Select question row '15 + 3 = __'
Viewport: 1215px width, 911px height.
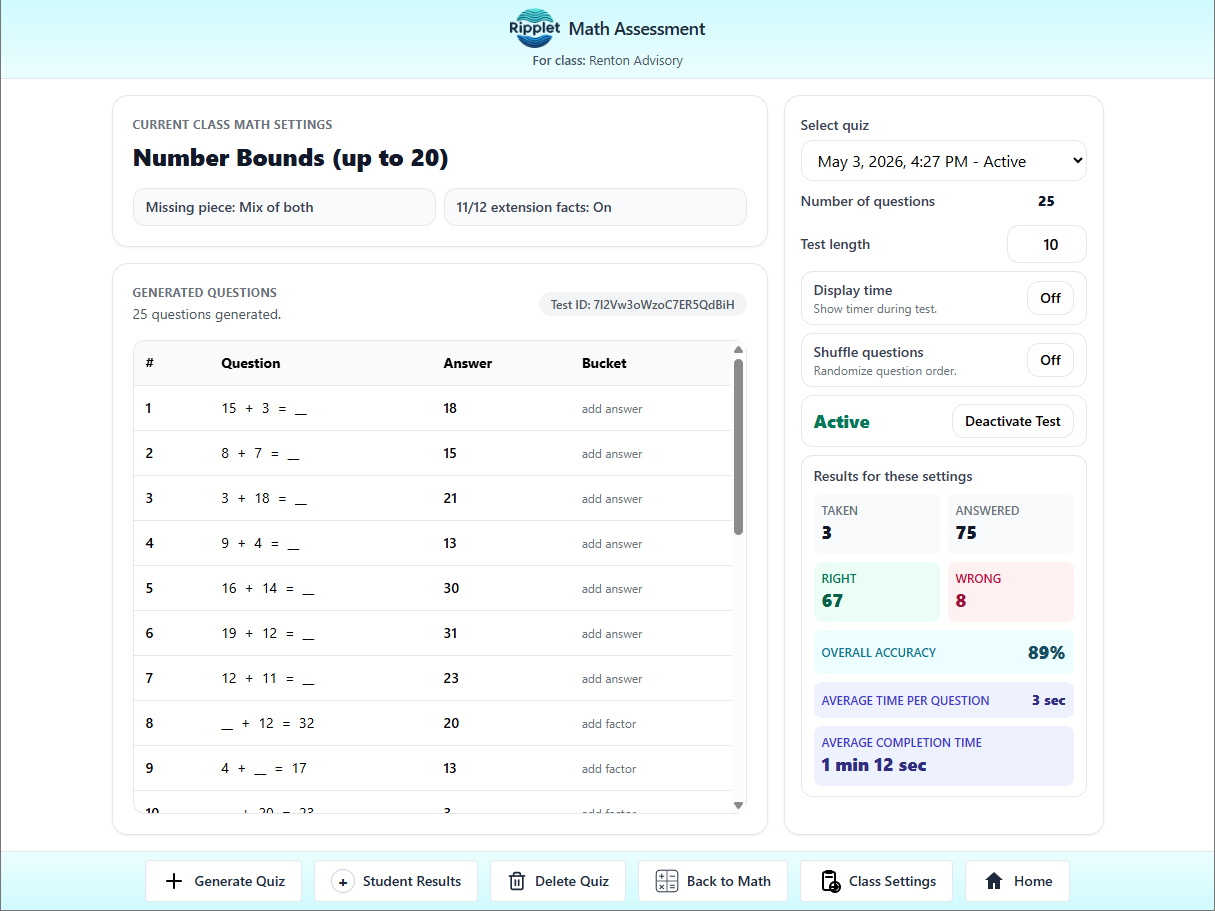pos(432,408)
